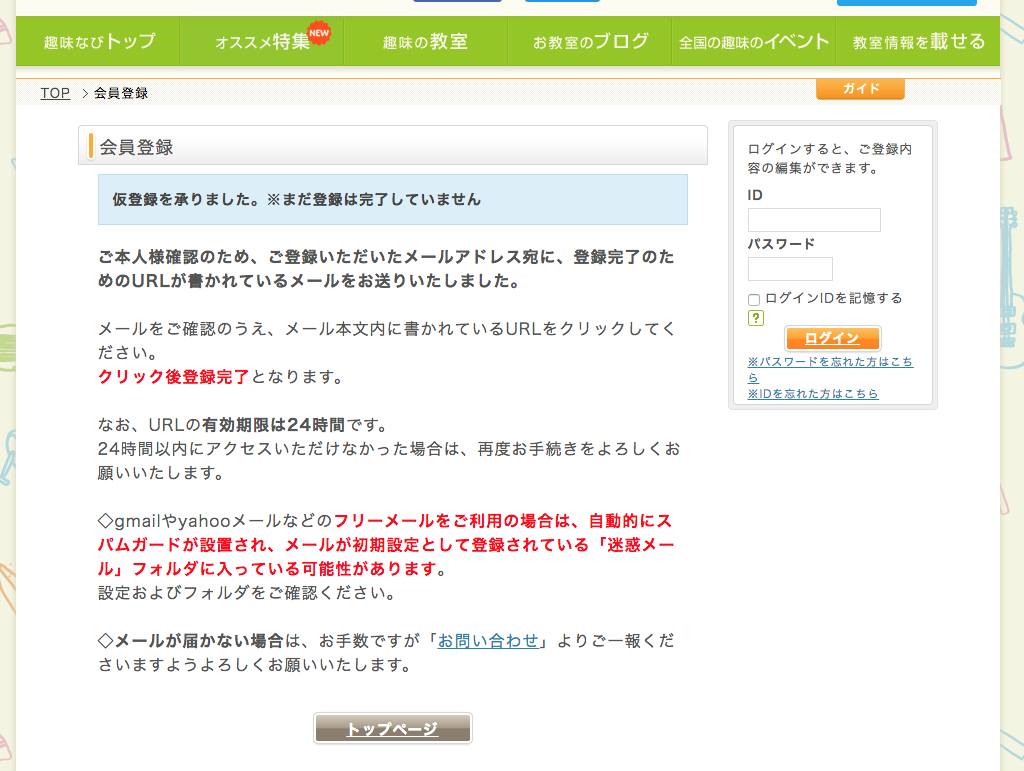Image resolution: width=1024 pixels, height=771 pixels.
Task: Click the パスワードを忘れた方はこちら link
Action: (x=830, y=362)
